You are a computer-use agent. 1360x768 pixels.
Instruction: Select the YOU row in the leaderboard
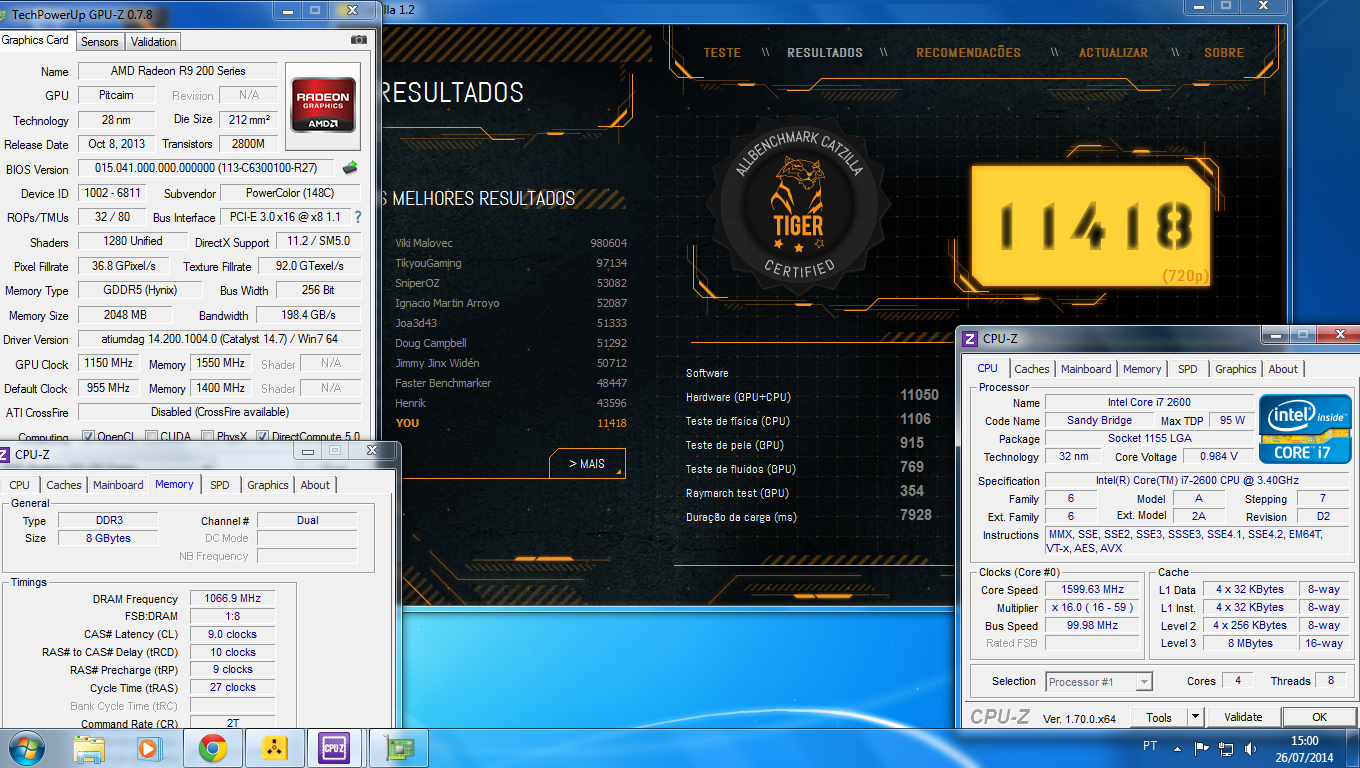tap(511, 423)
